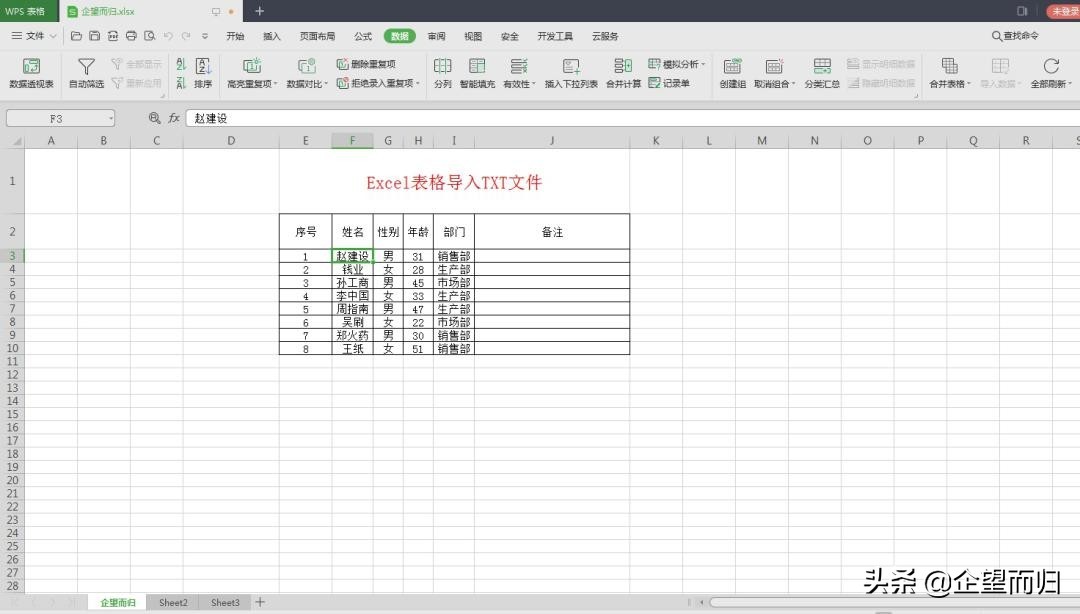Select the 备注 header cell
The image size is (1080, 614).
(552, 232)
